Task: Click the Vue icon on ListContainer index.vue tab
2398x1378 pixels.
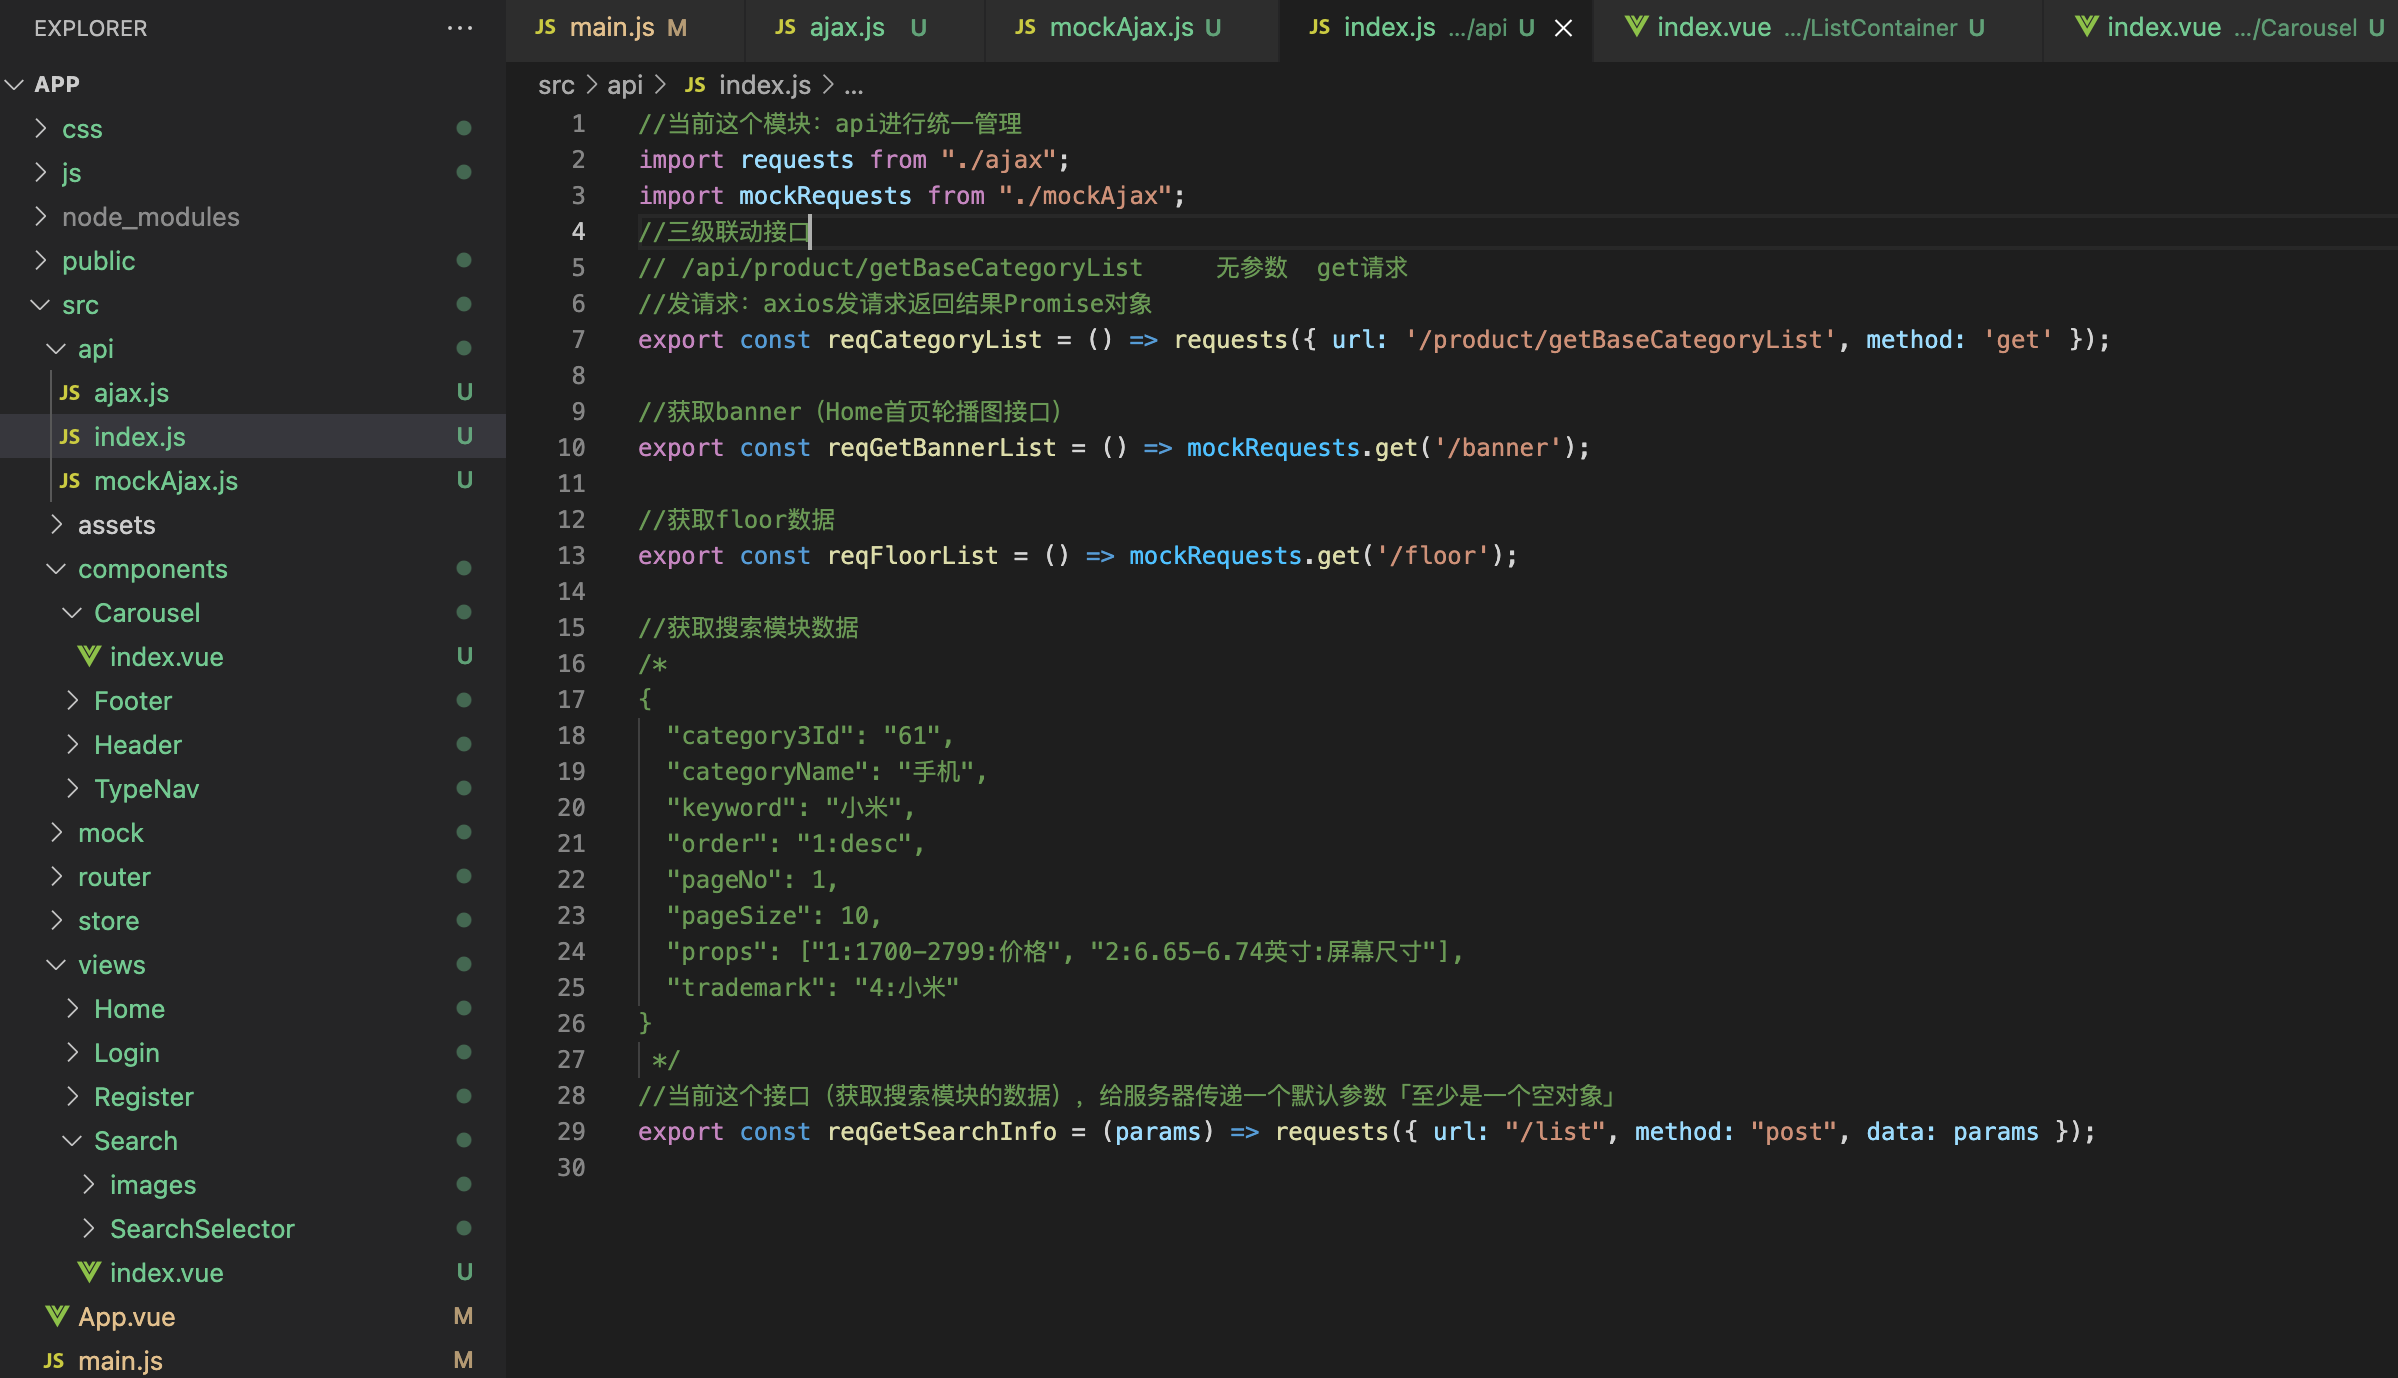Action: pyautogui.click(x=1636, y=27)
